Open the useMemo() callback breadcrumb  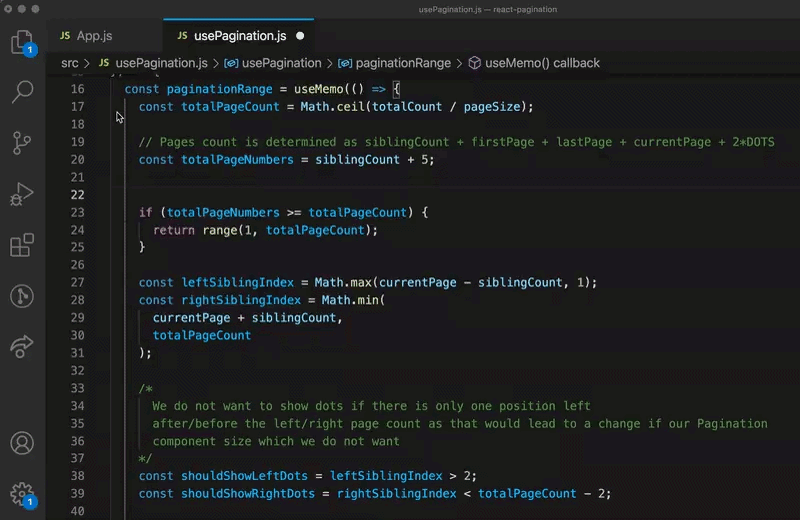[542, 63]
